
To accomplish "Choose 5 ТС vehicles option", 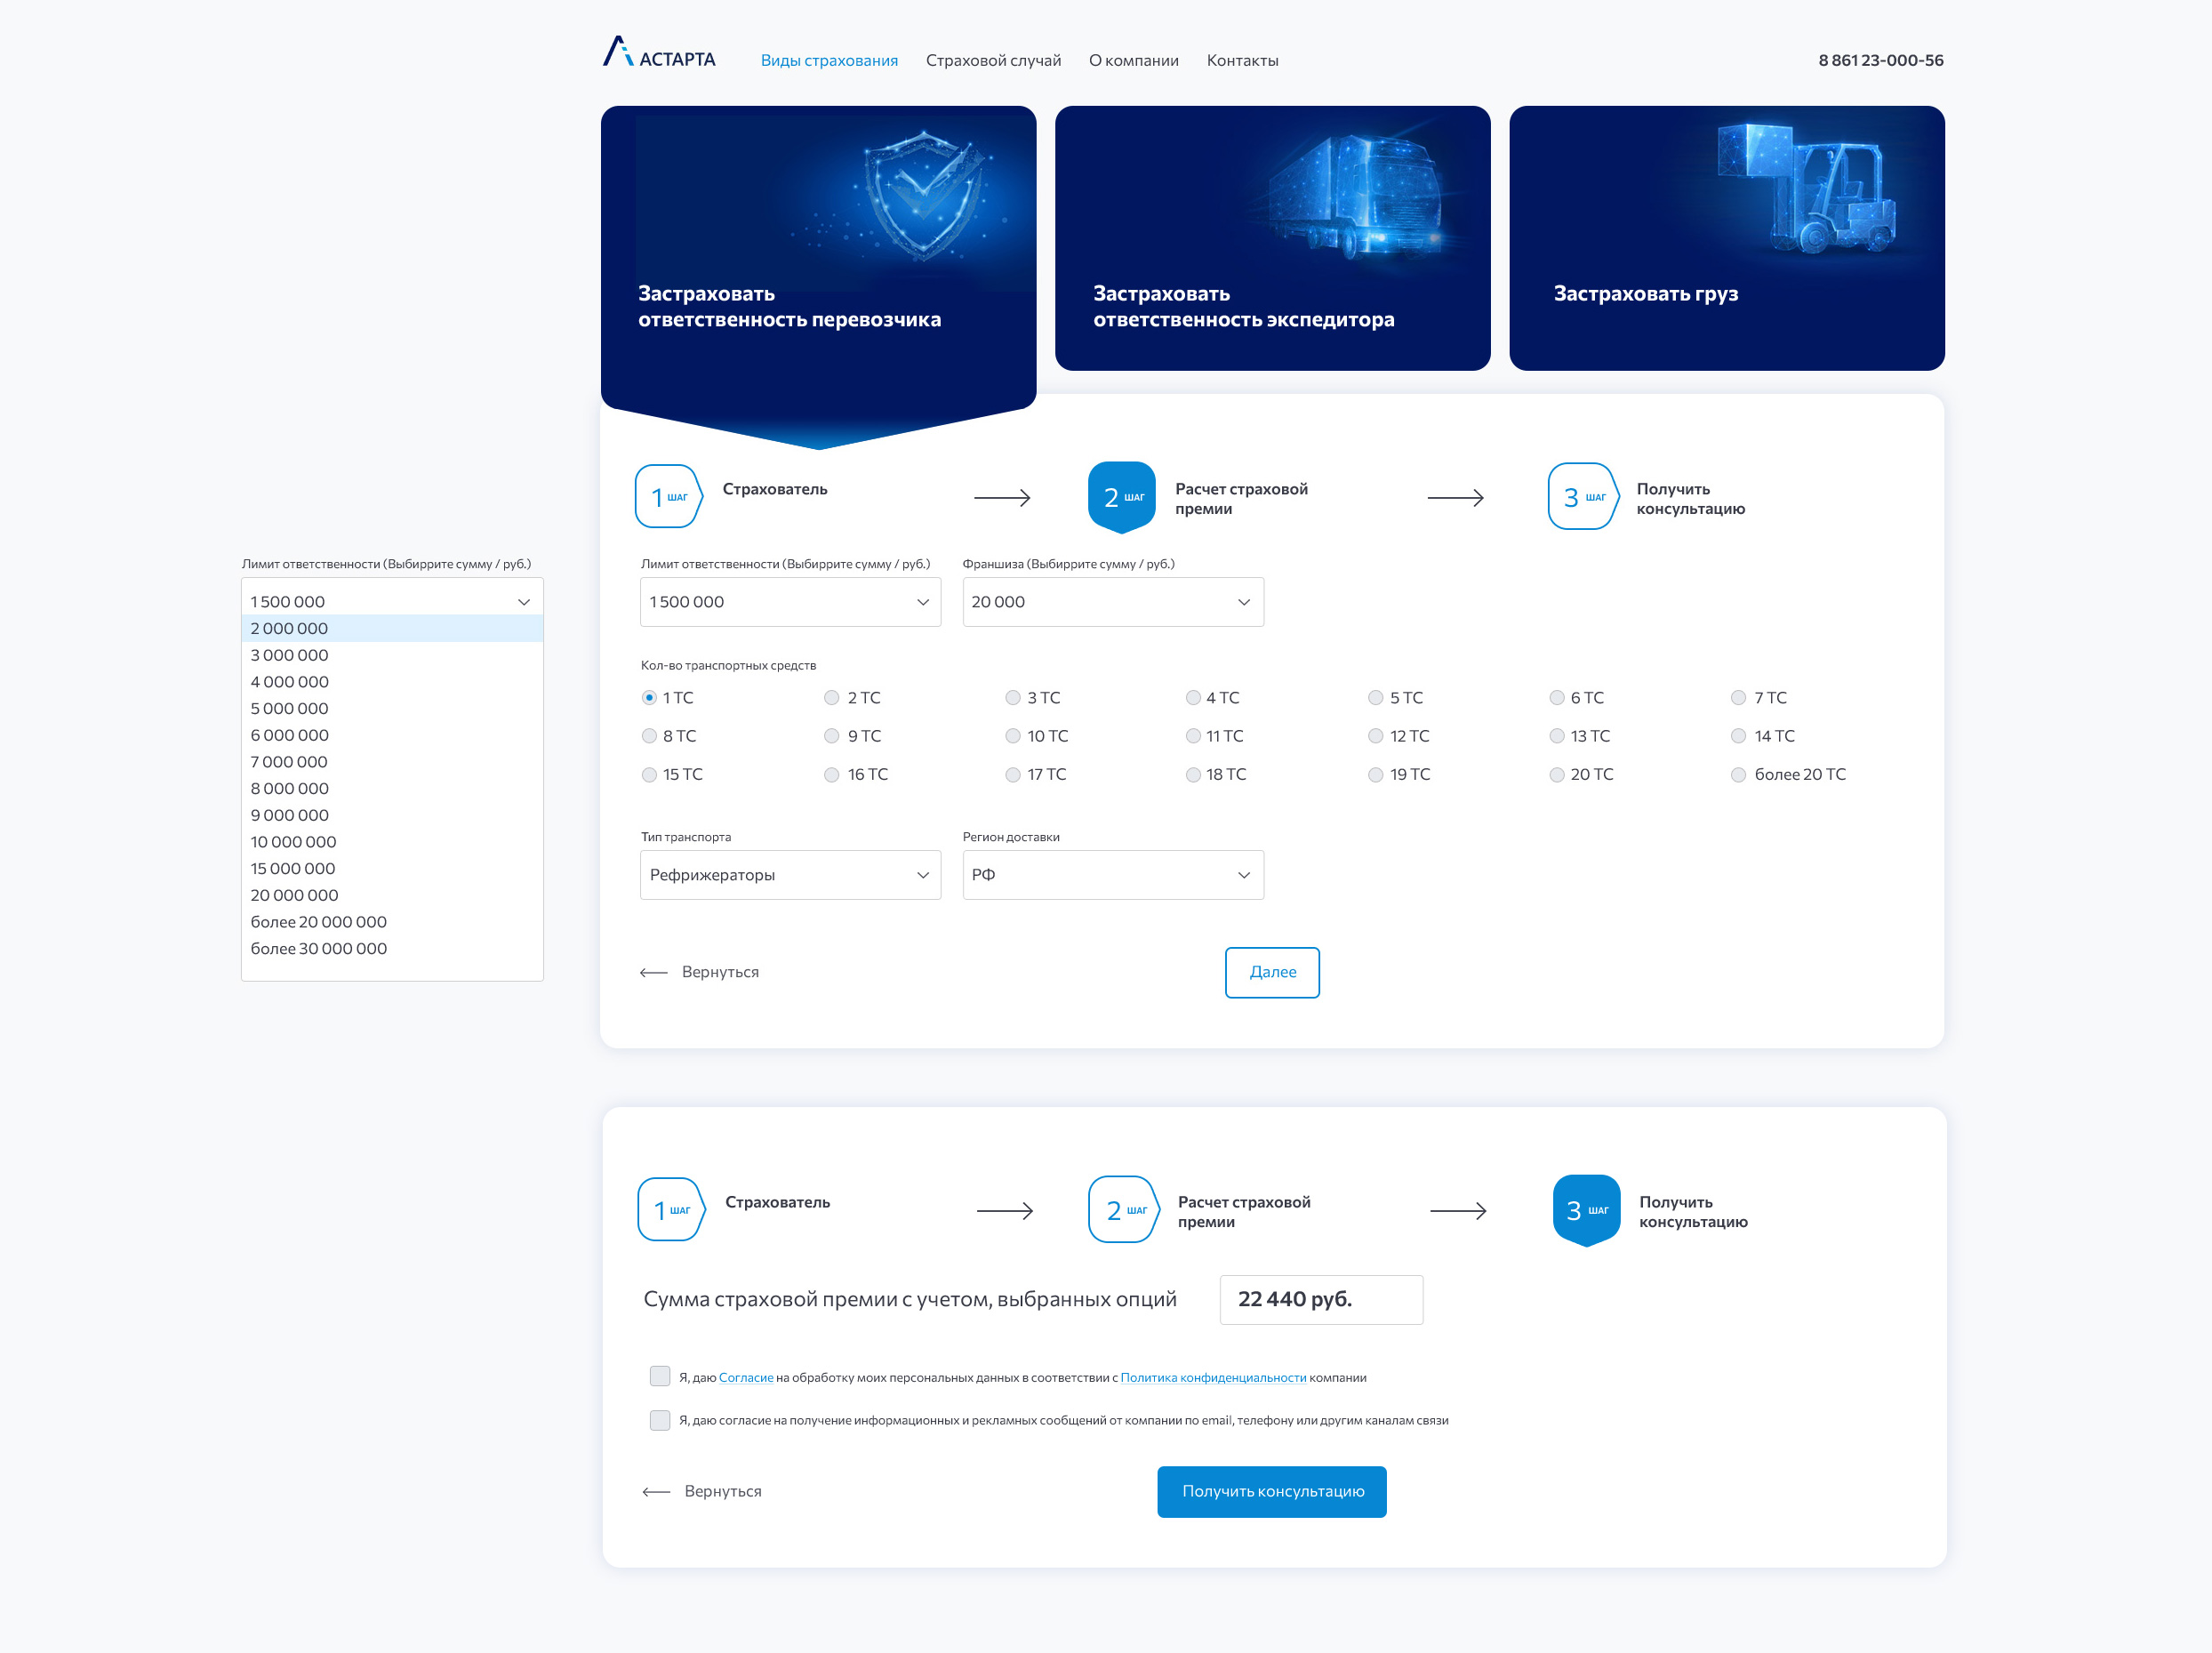I will pos(1375,697).
